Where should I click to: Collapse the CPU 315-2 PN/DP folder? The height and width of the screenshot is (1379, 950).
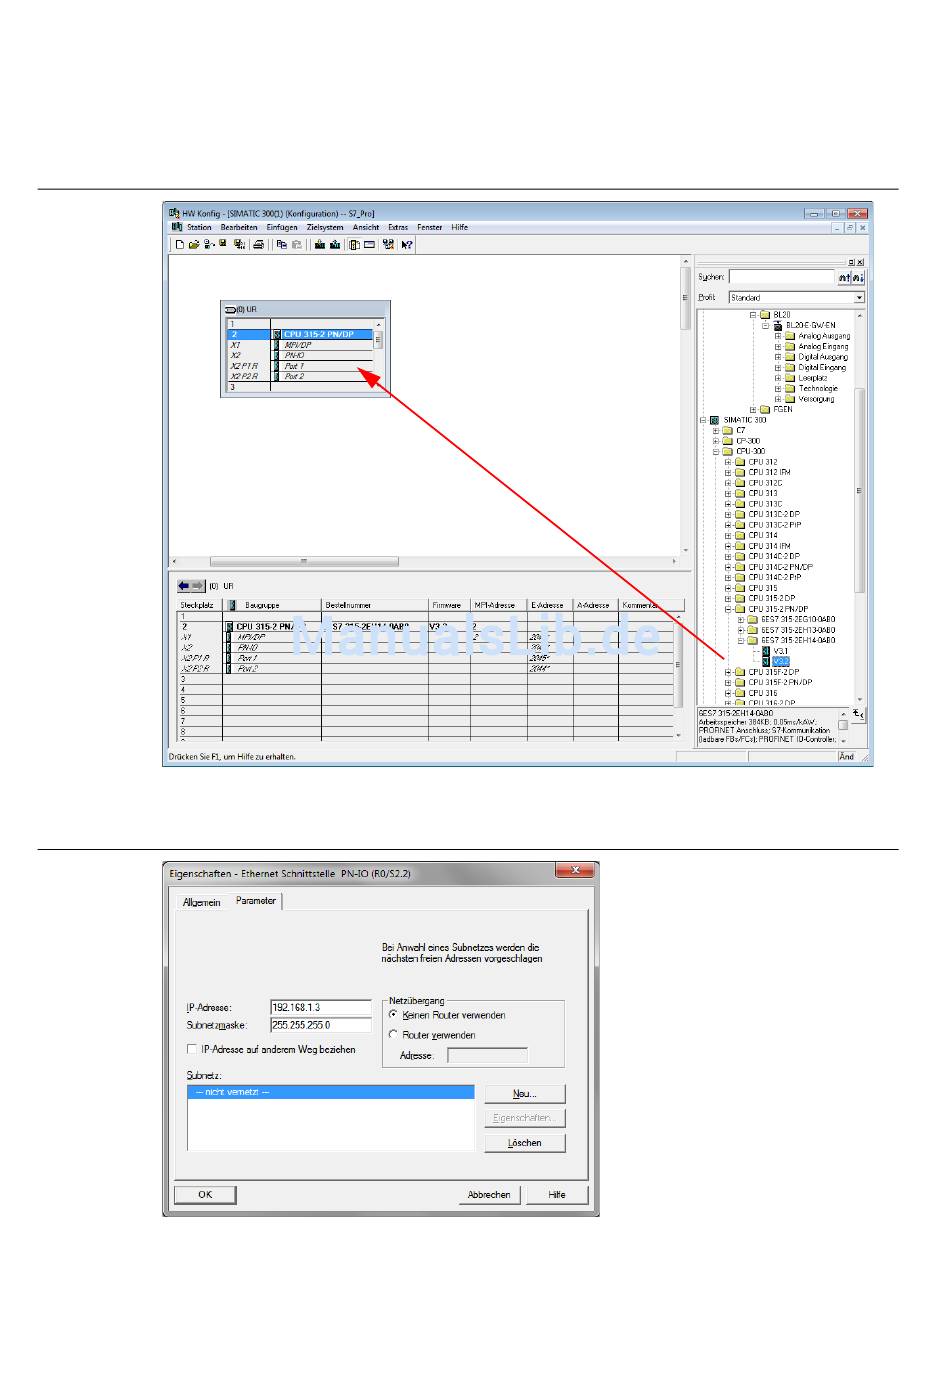[x=728, y=609]
